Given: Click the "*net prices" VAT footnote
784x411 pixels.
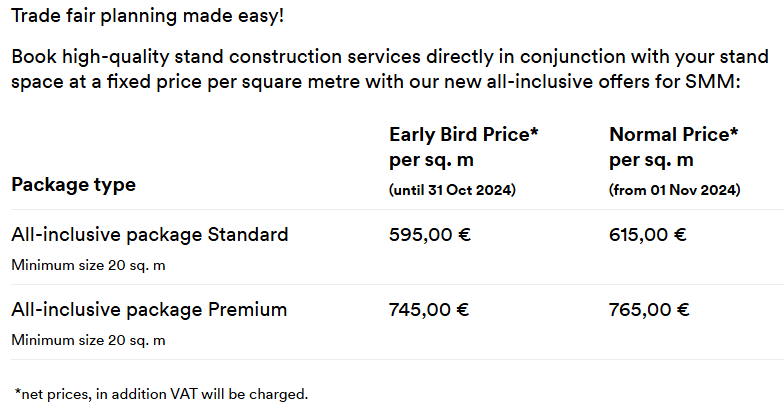Looking at the screenshot, I should [x=162, y=394].
